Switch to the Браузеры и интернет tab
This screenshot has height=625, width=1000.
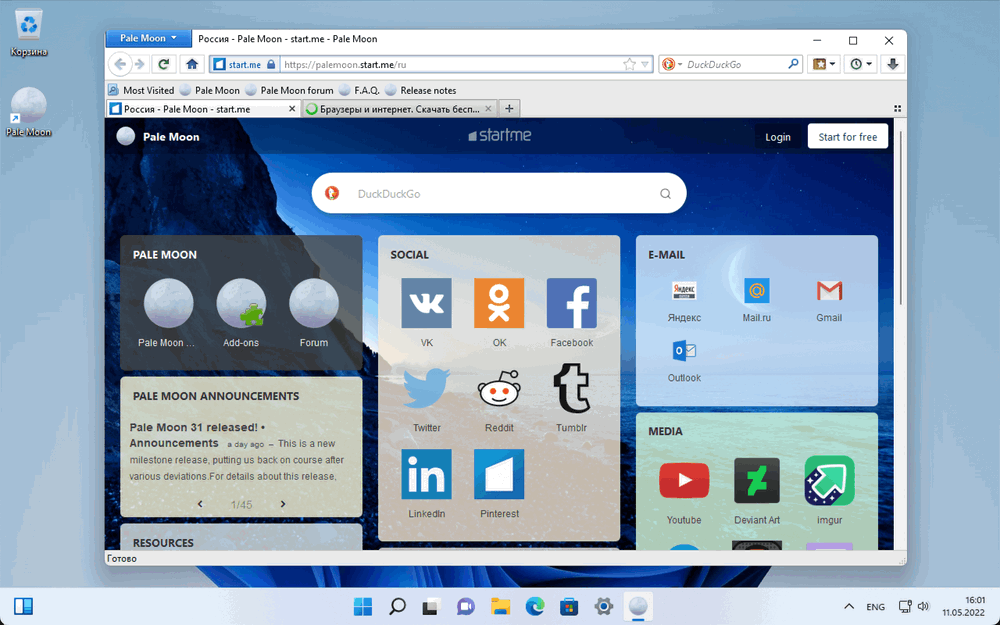(x=399, y=109)
